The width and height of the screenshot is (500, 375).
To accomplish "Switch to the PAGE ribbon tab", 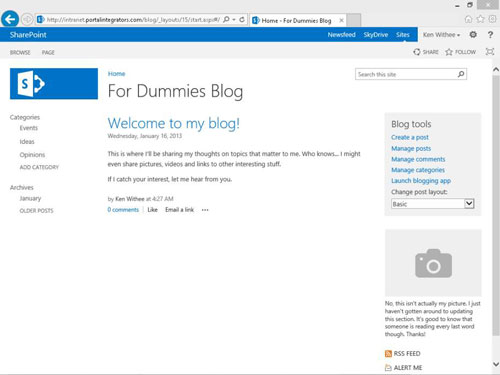I will 48,52.
